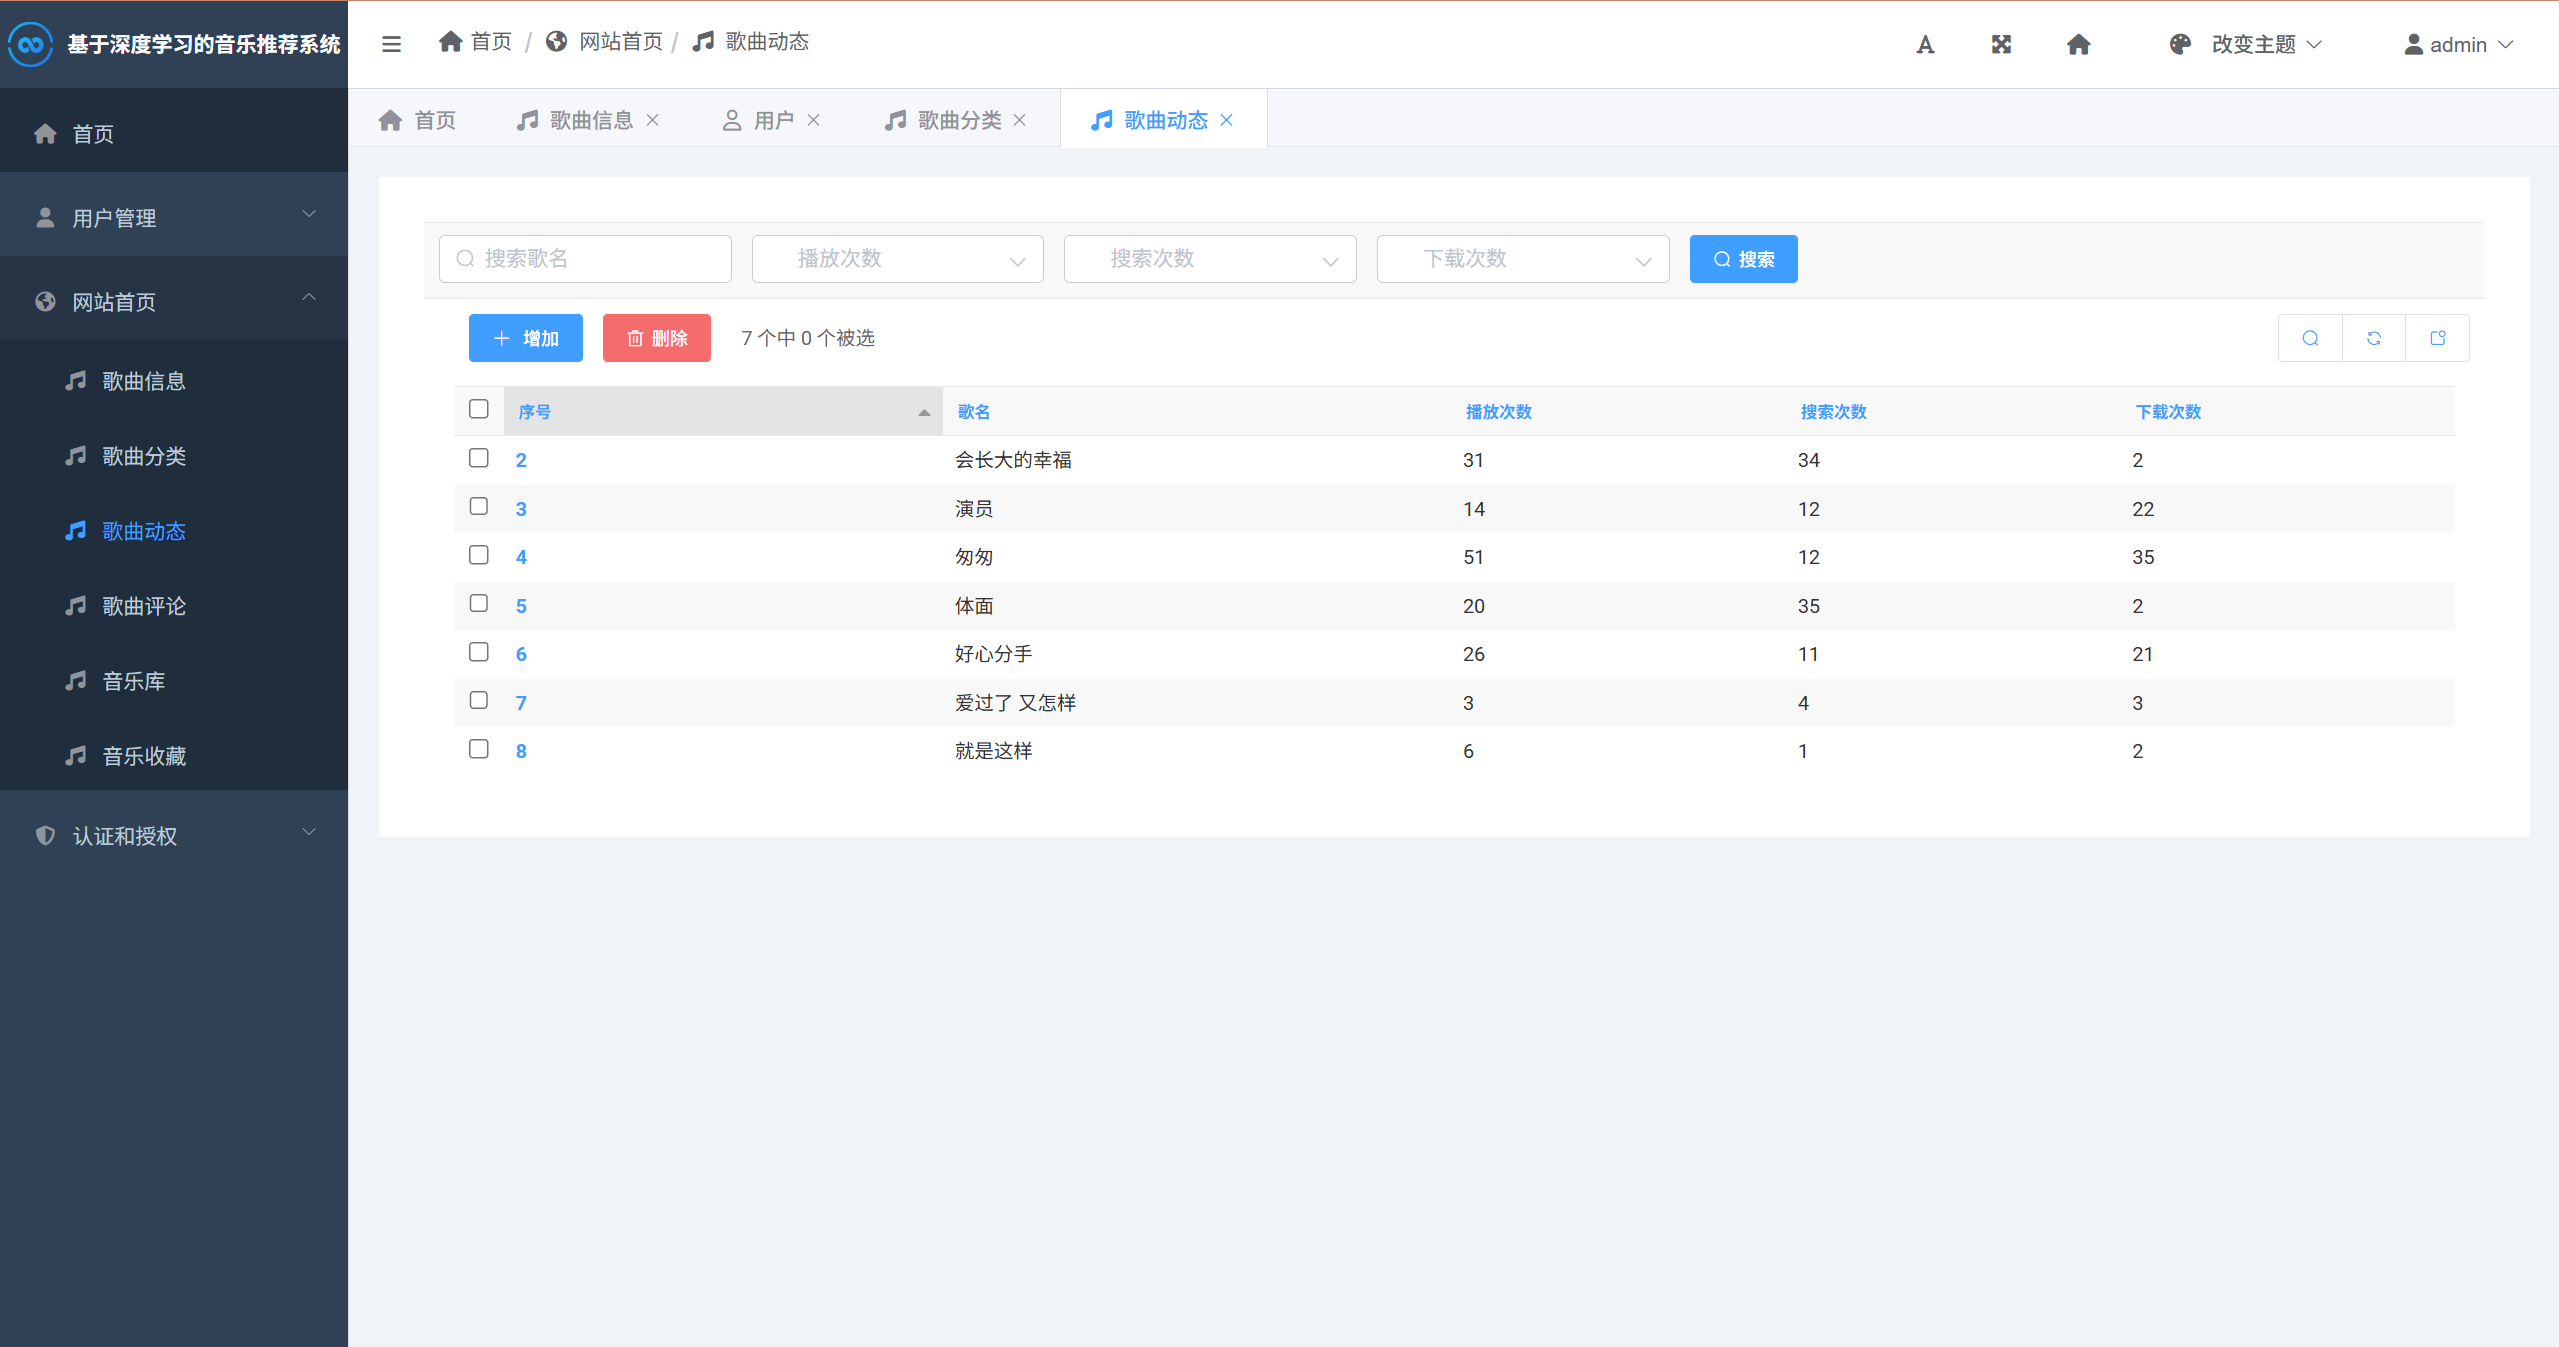
Task: Toggle fullscreen with the expand icon
Action: [2000, 44]
